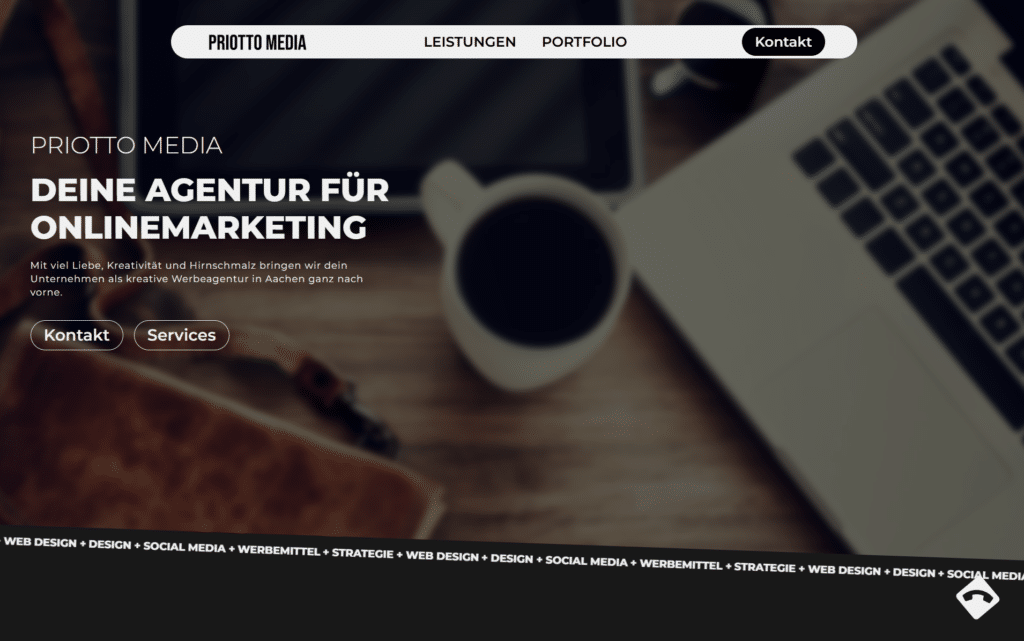Click the cut-off Social Media text at ticker end
Viewport: 1024px width, 641px height.
tap(985, 574)
